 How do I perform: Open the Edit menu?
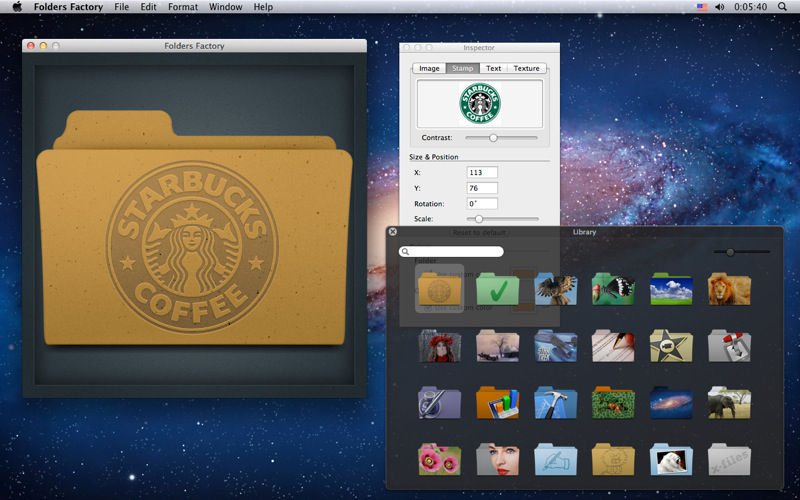[x=148, y=7]
